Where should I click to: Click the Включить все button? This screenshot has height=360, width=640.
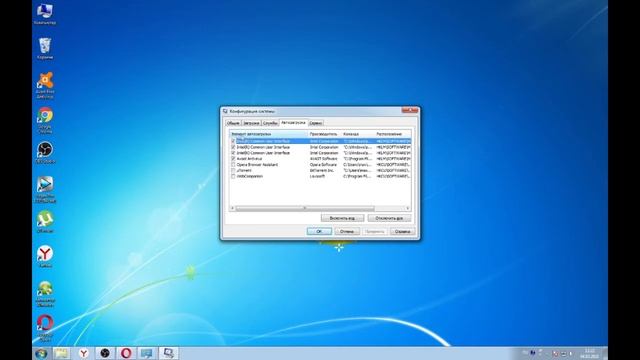coord(342,218)
